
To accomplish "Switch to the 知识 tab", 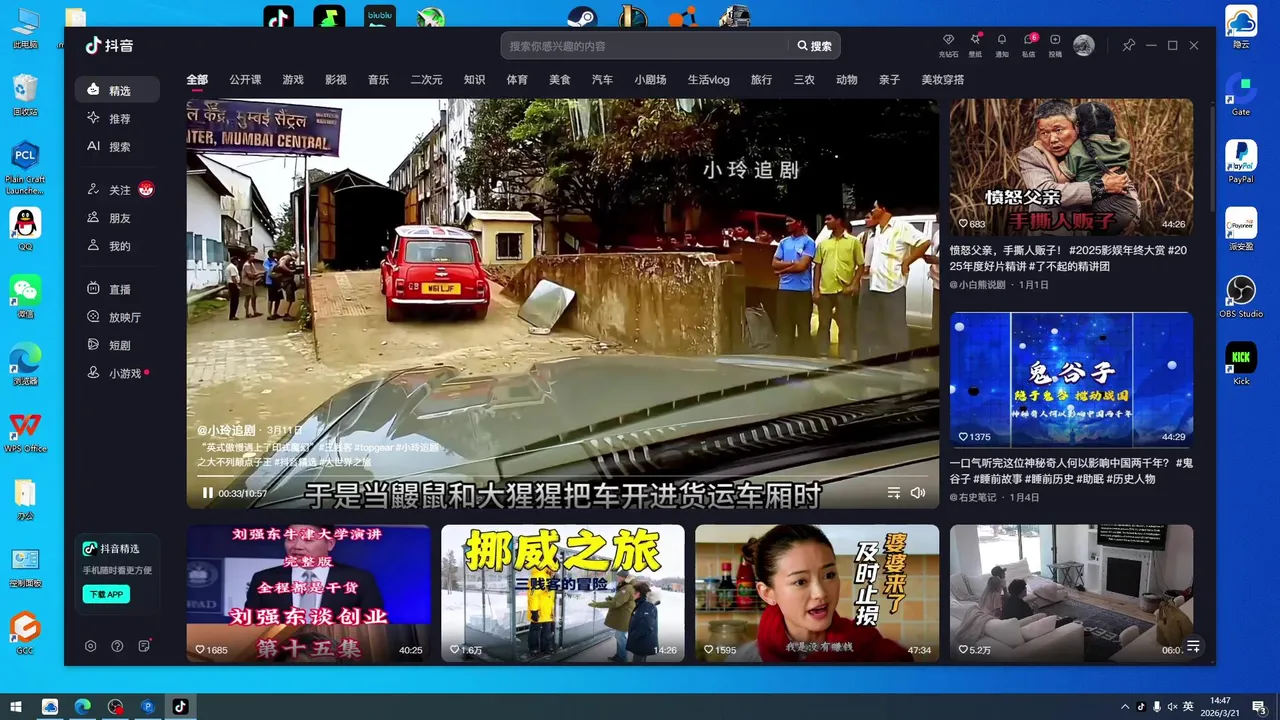I will pos(474,80).
